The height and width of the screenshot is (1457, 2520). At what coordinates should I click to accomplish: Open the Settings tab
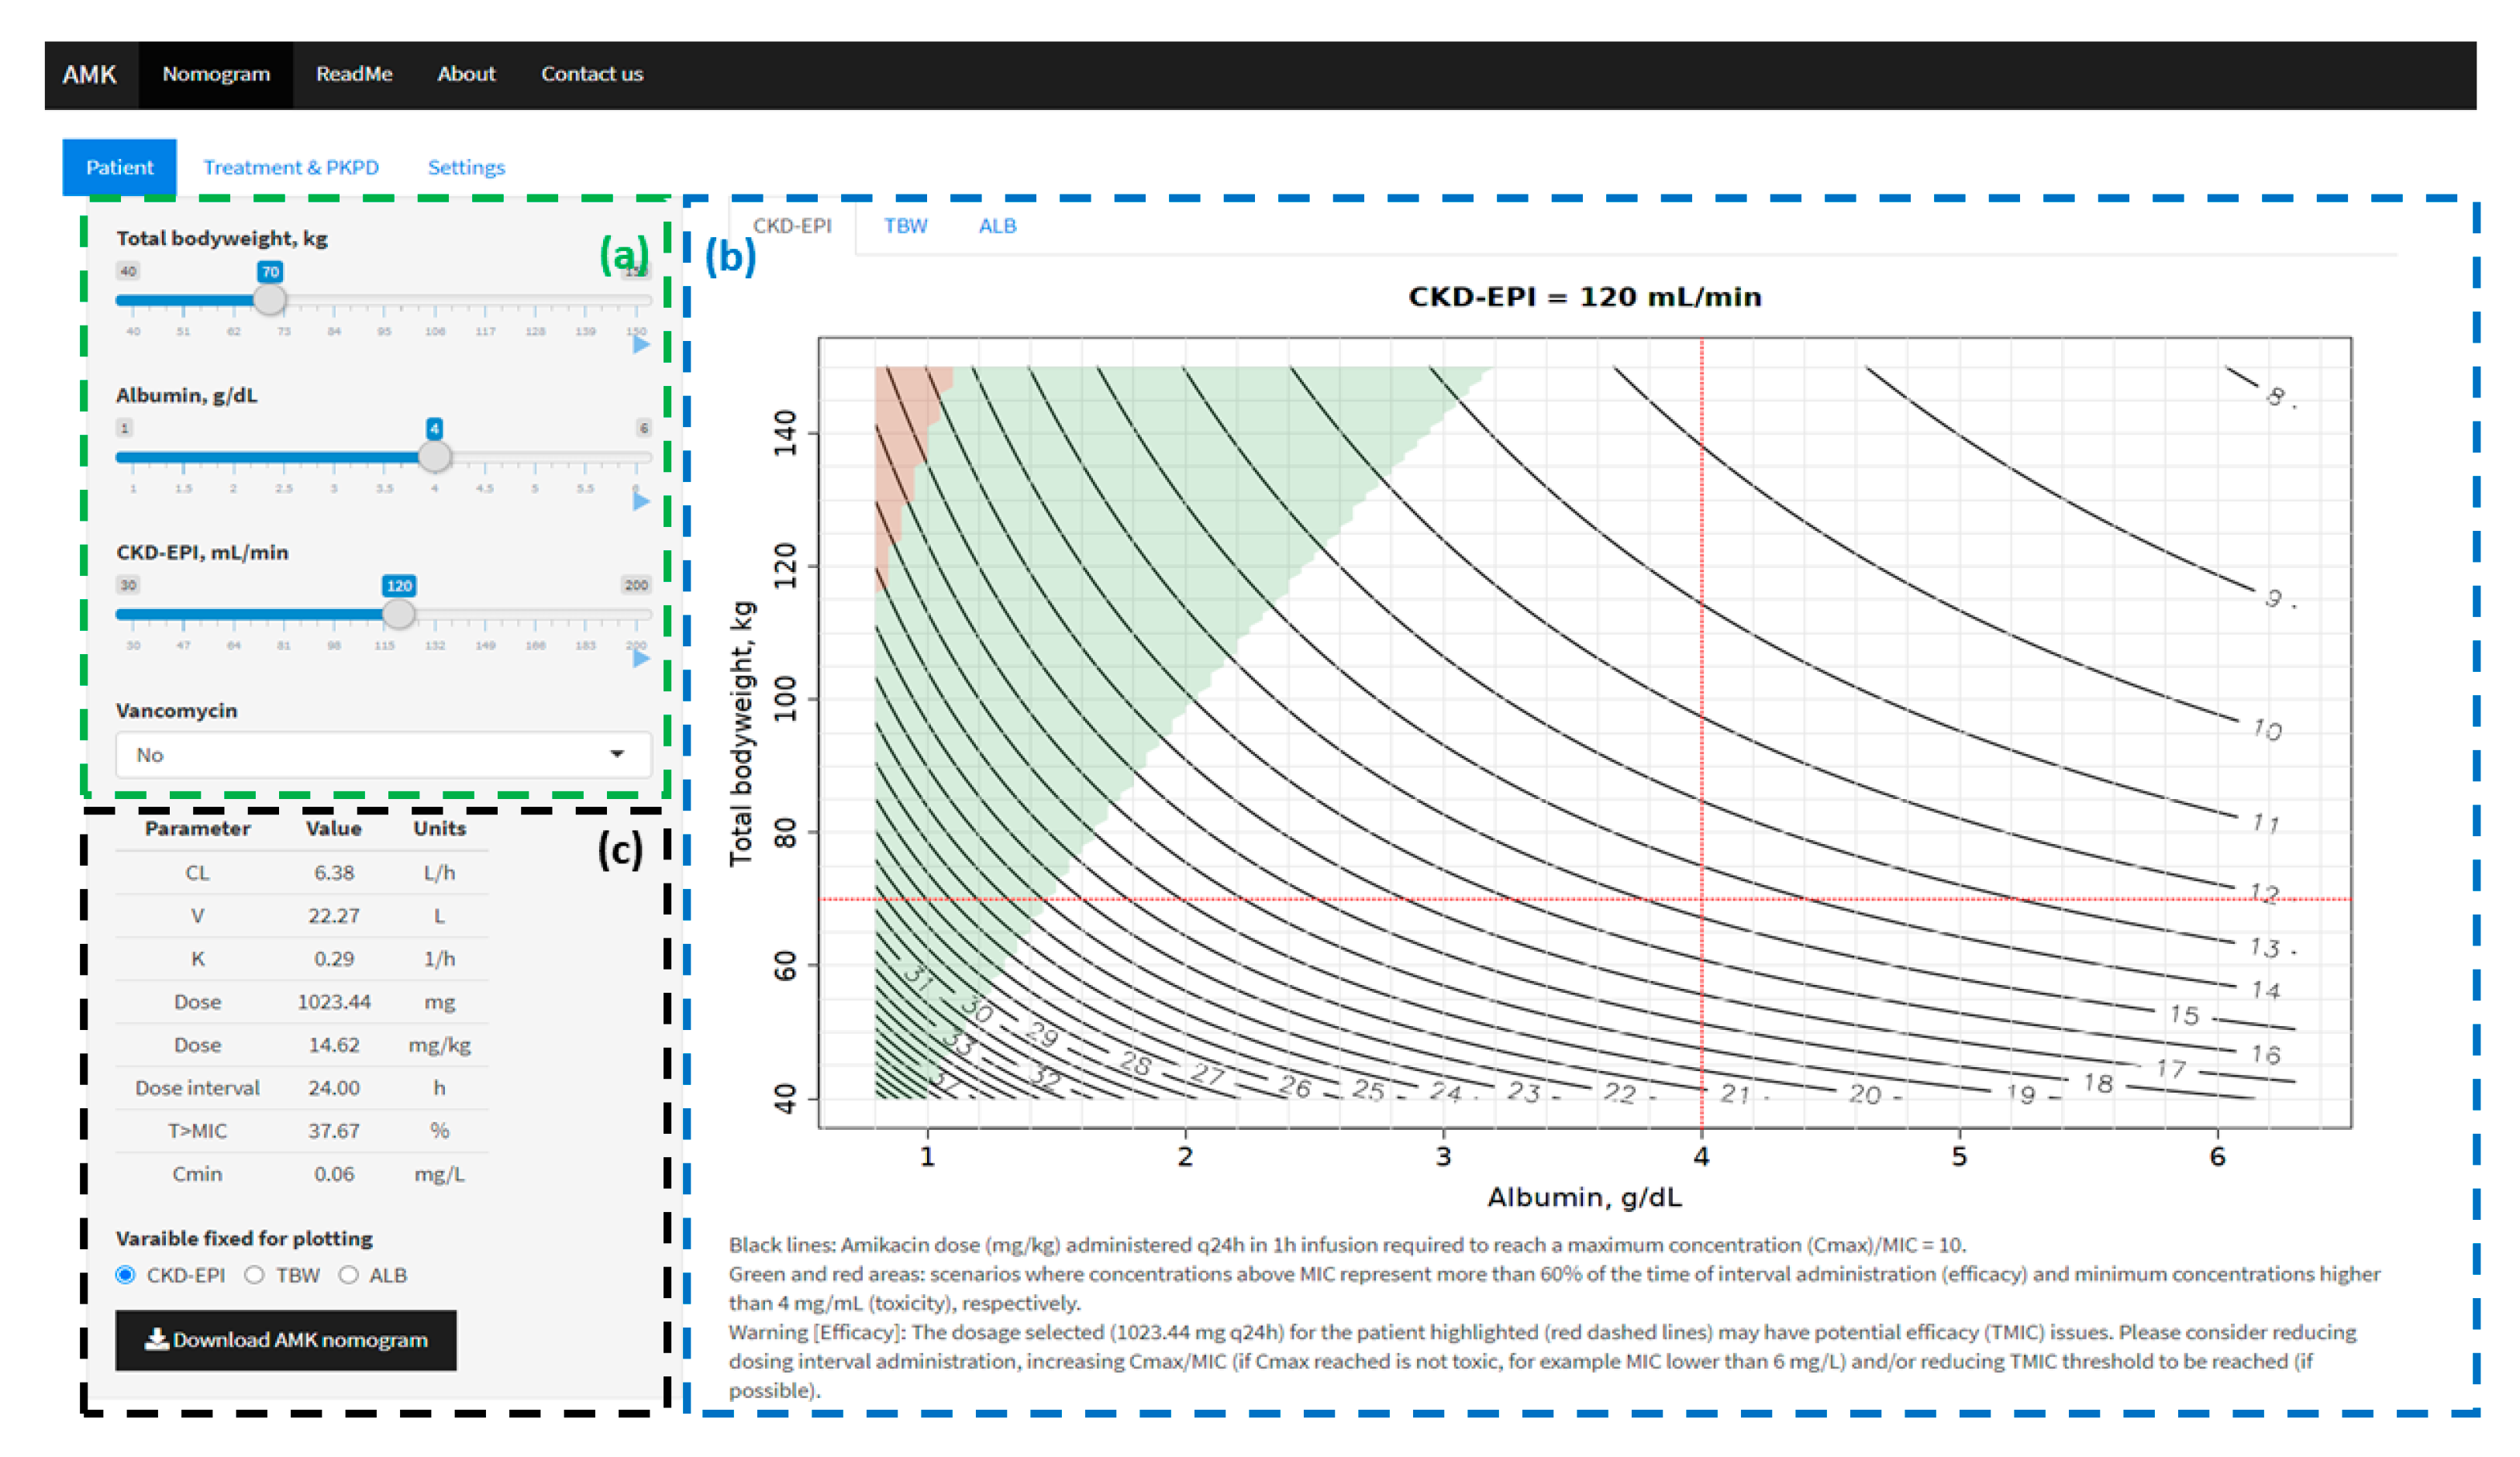466,167
